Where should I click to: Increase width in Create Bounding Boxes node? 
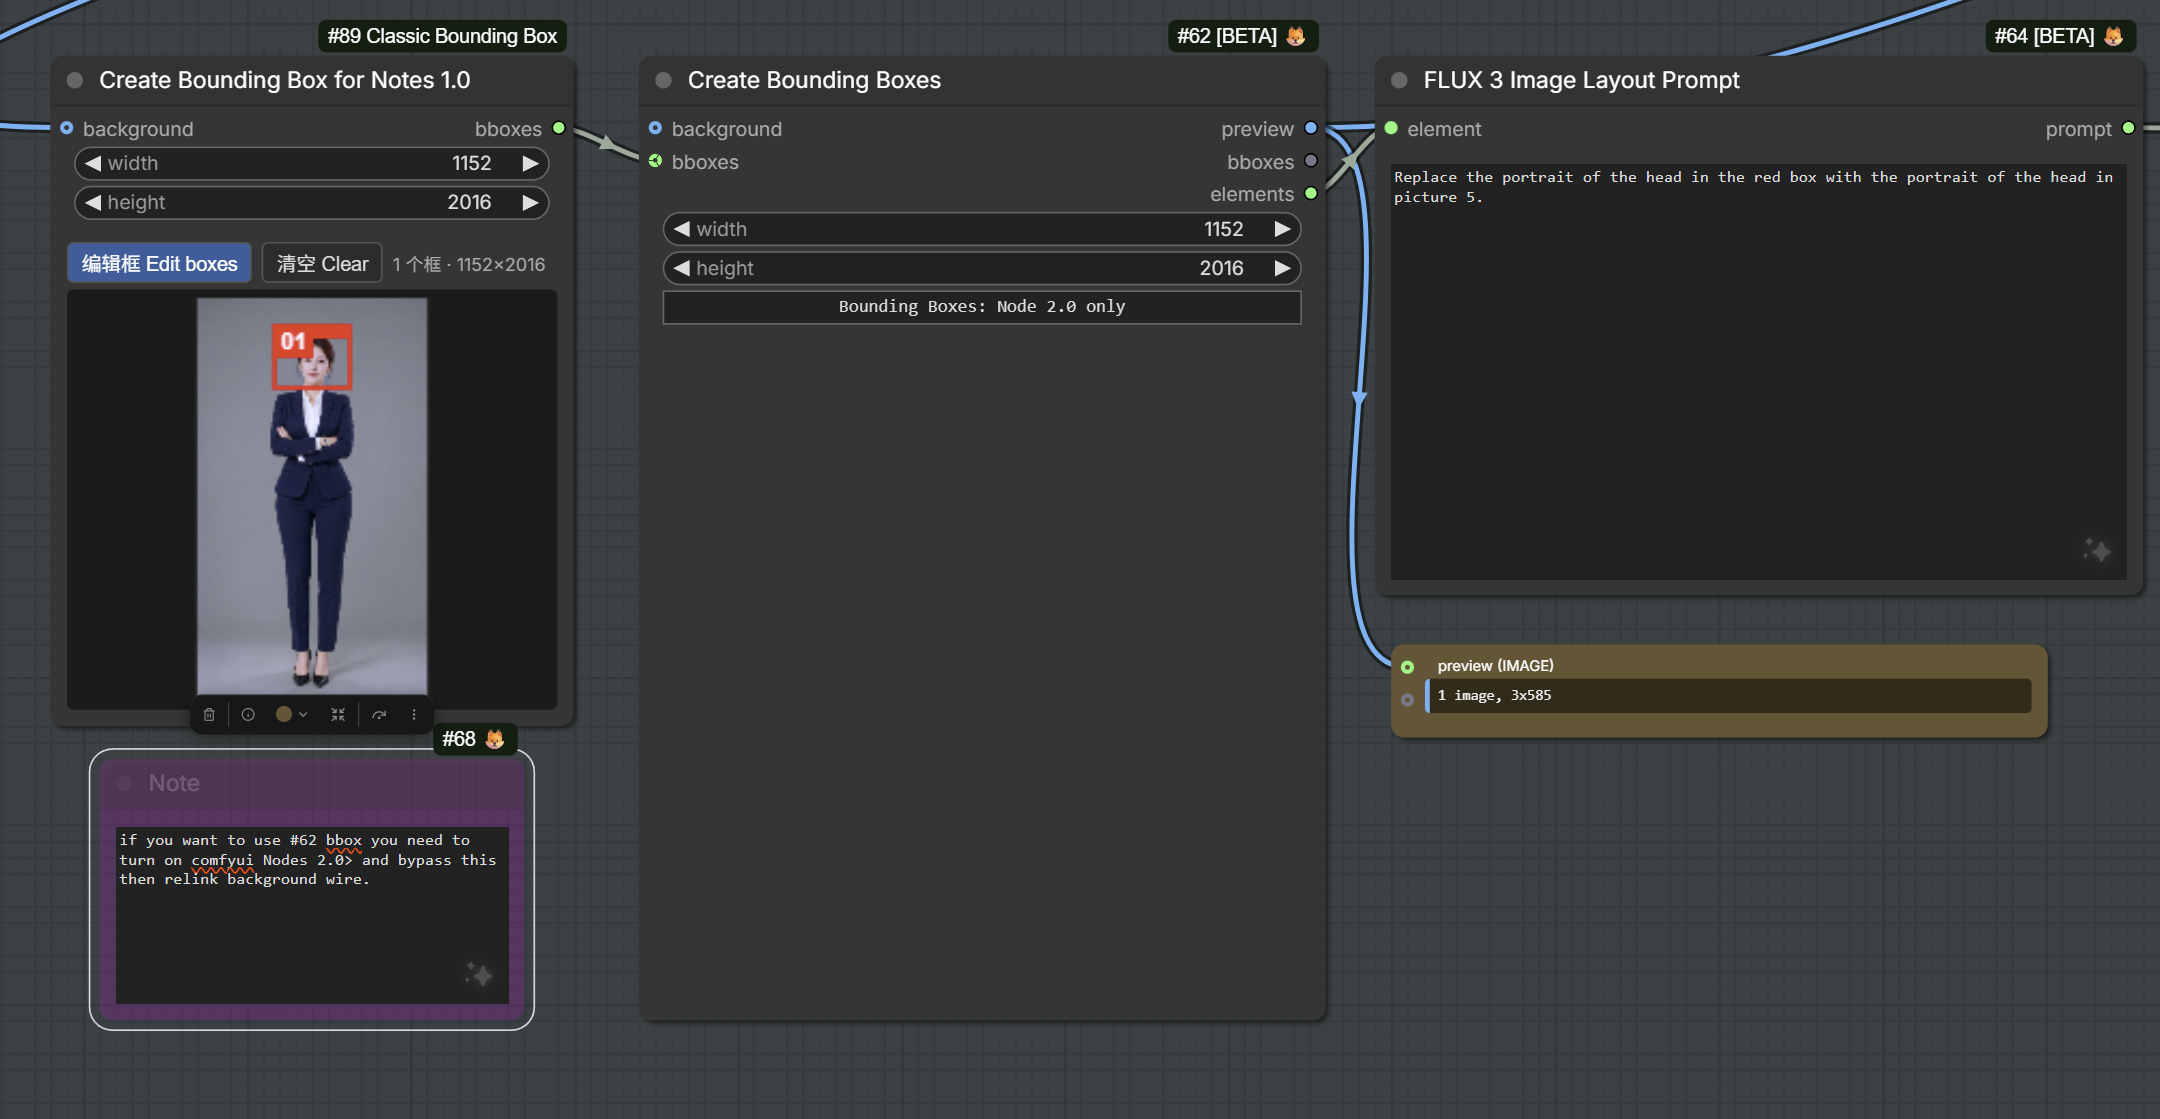(x=1282, y=229)
